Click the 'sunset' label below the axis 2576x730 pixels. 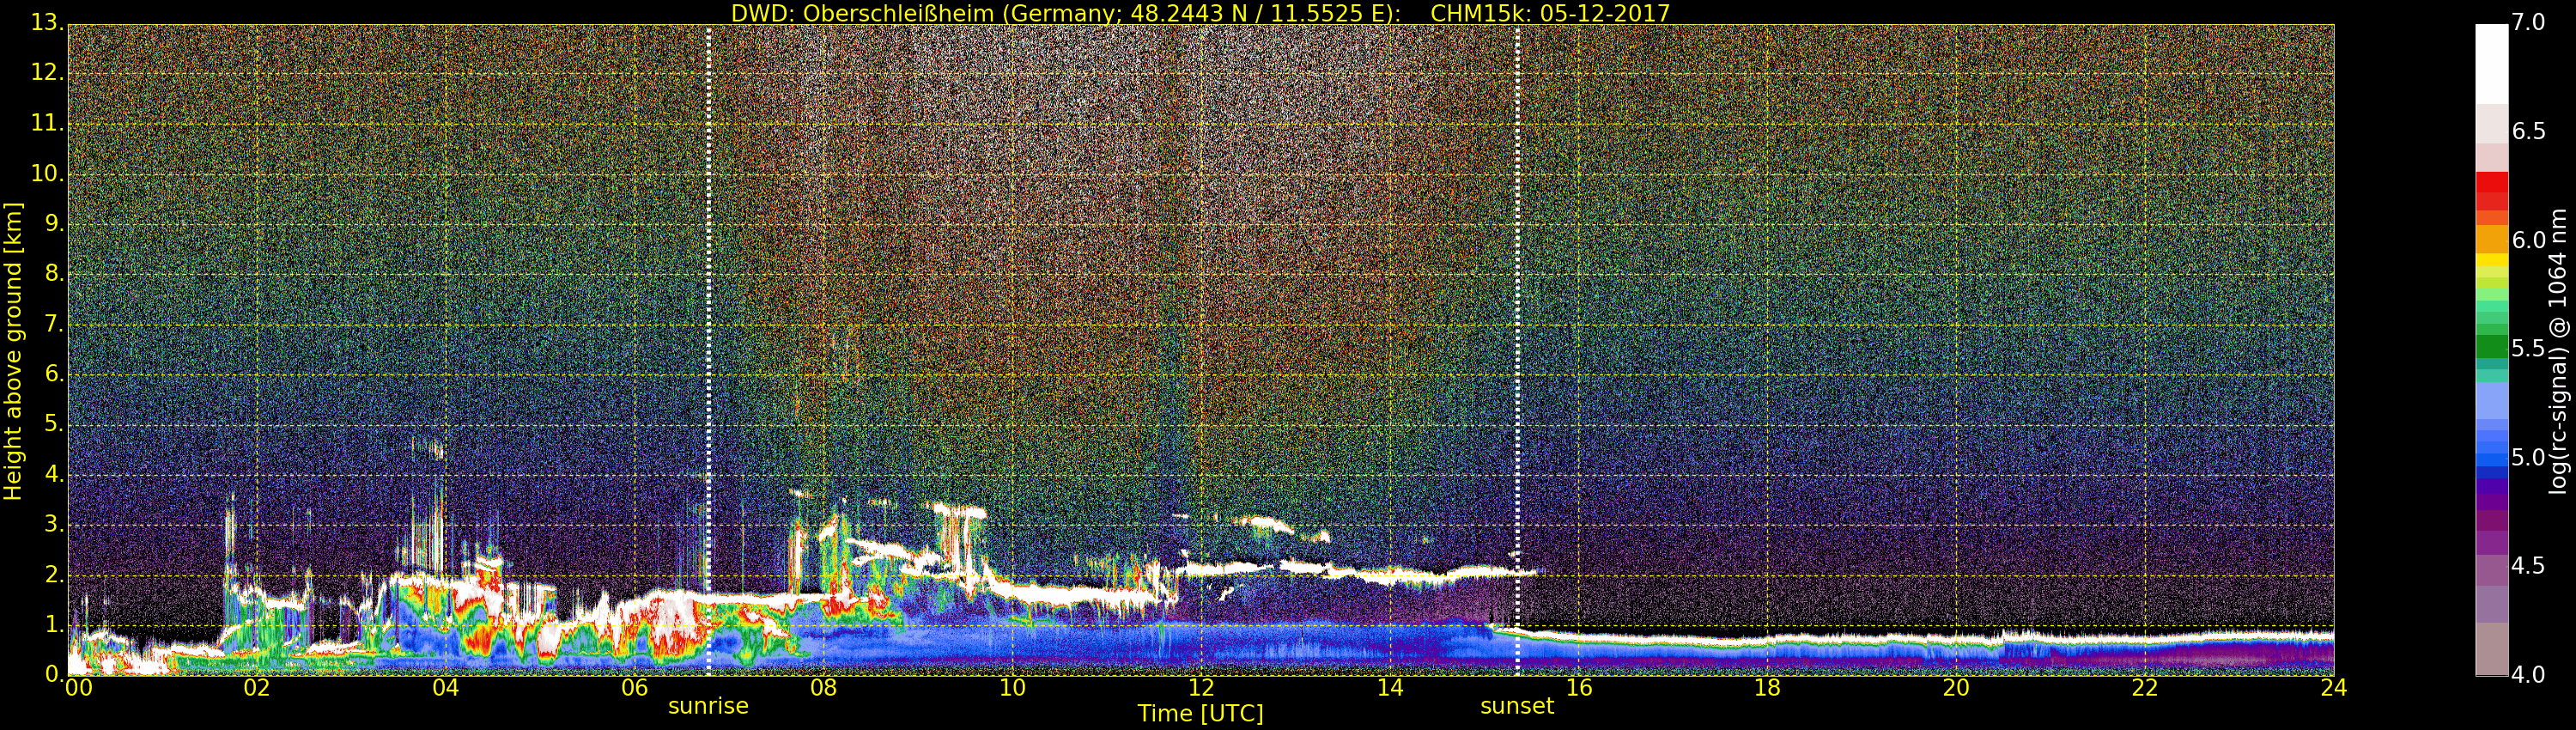tap(1517, 706)
